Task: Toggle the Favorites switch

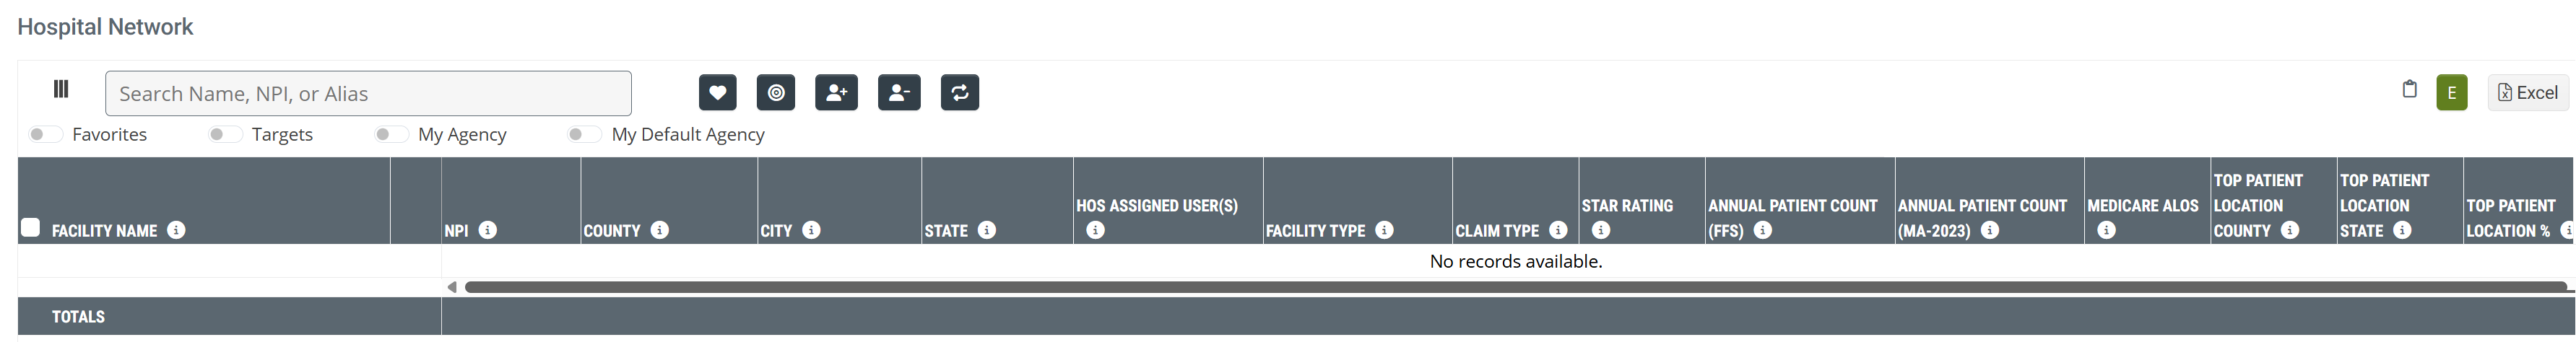Action: [x=45, y=134]
